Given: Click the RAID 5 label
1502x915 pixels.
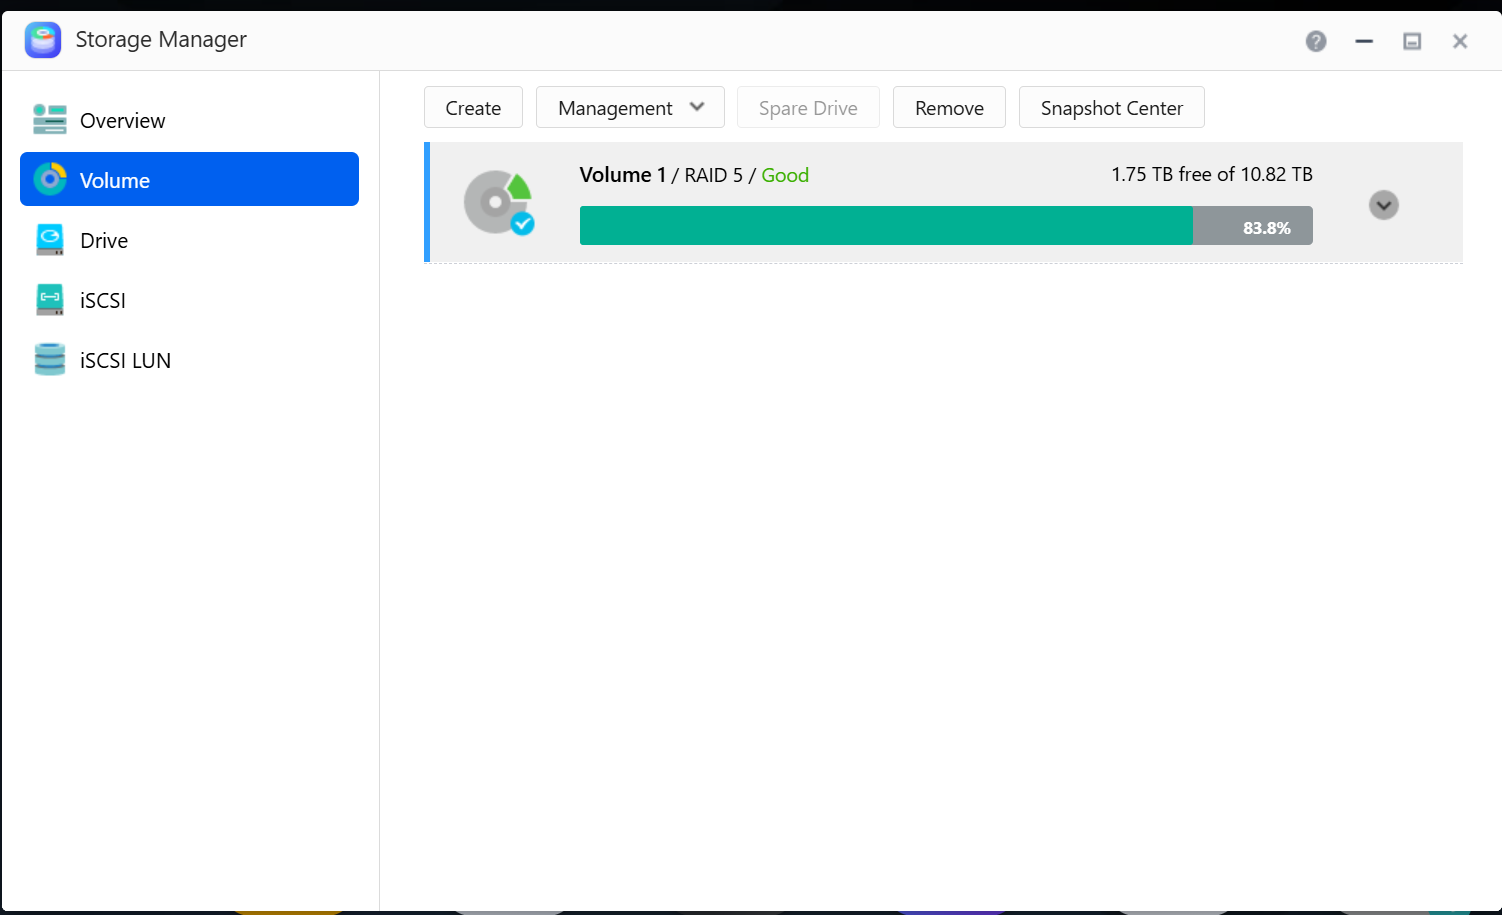Looking at the screenshot, I should tap(714, 175).
